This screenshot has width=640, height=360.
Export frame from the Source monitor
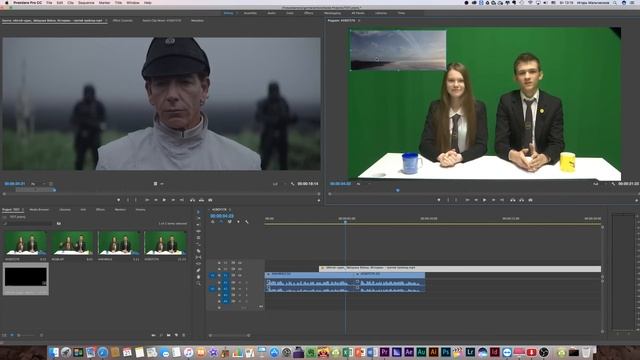click(210, 200)
